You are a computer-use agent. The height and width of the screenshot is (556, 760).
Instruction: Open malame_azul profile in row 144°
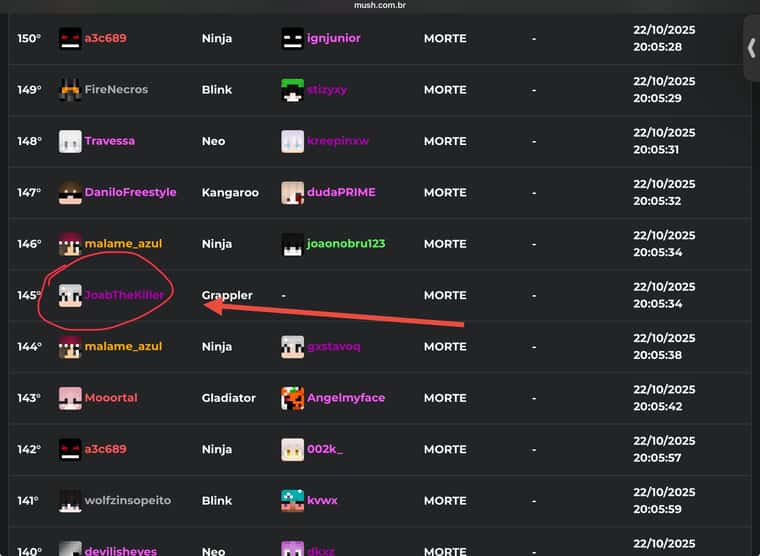(x=124, y=347)
